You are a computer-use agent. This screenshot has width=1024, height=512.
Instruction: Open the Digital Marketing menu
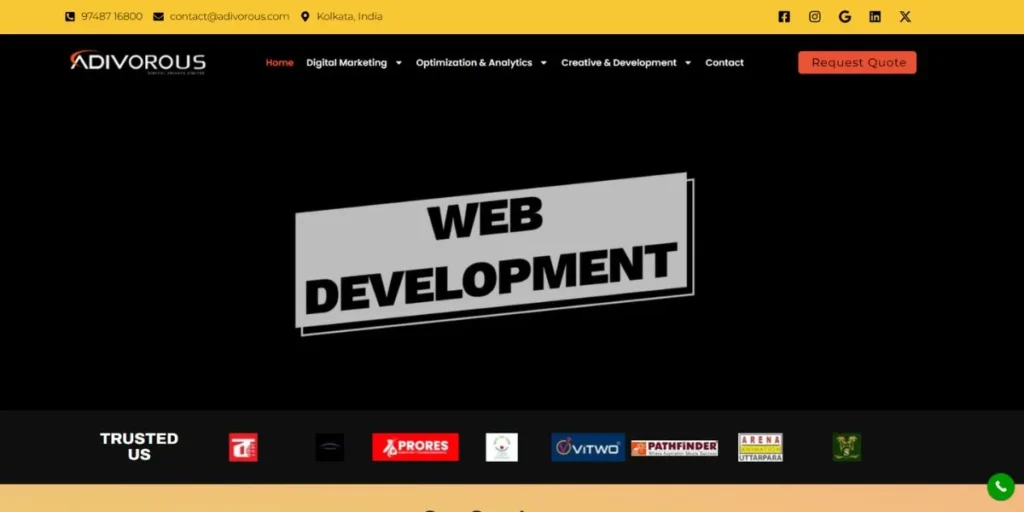[347, 63]
